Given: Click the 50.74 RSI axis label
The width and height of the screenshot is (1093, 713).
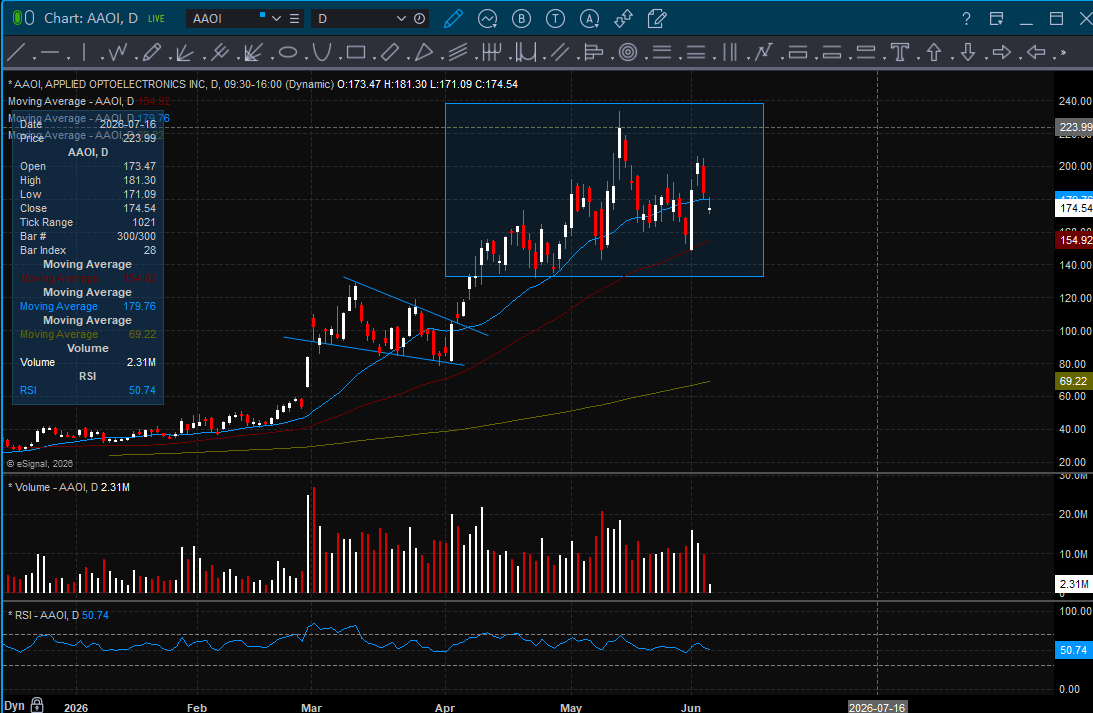Looking at the screenshot, I should click(x=1073, y=650).
